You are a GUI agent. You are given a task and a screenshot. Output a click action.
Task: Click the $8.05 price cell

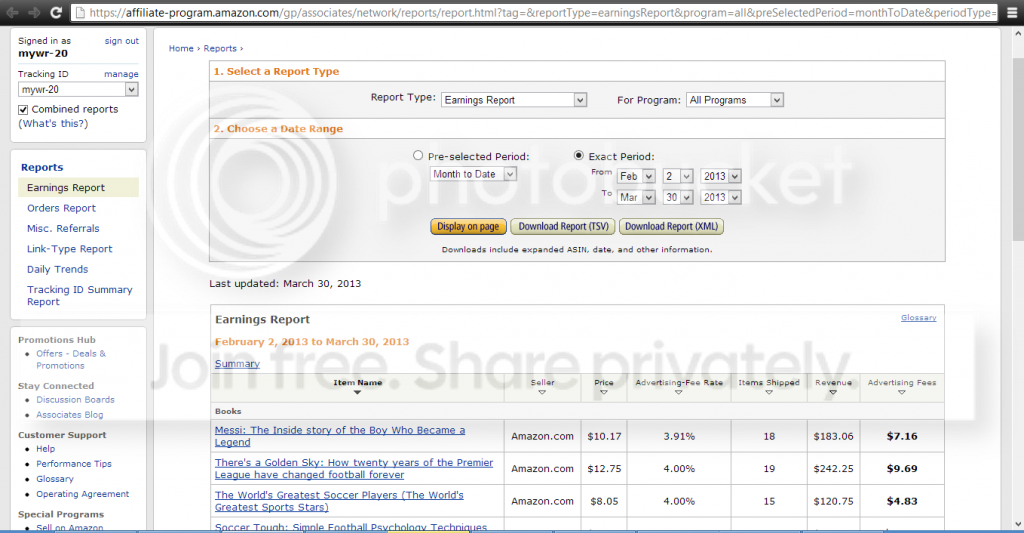[604, 501]
